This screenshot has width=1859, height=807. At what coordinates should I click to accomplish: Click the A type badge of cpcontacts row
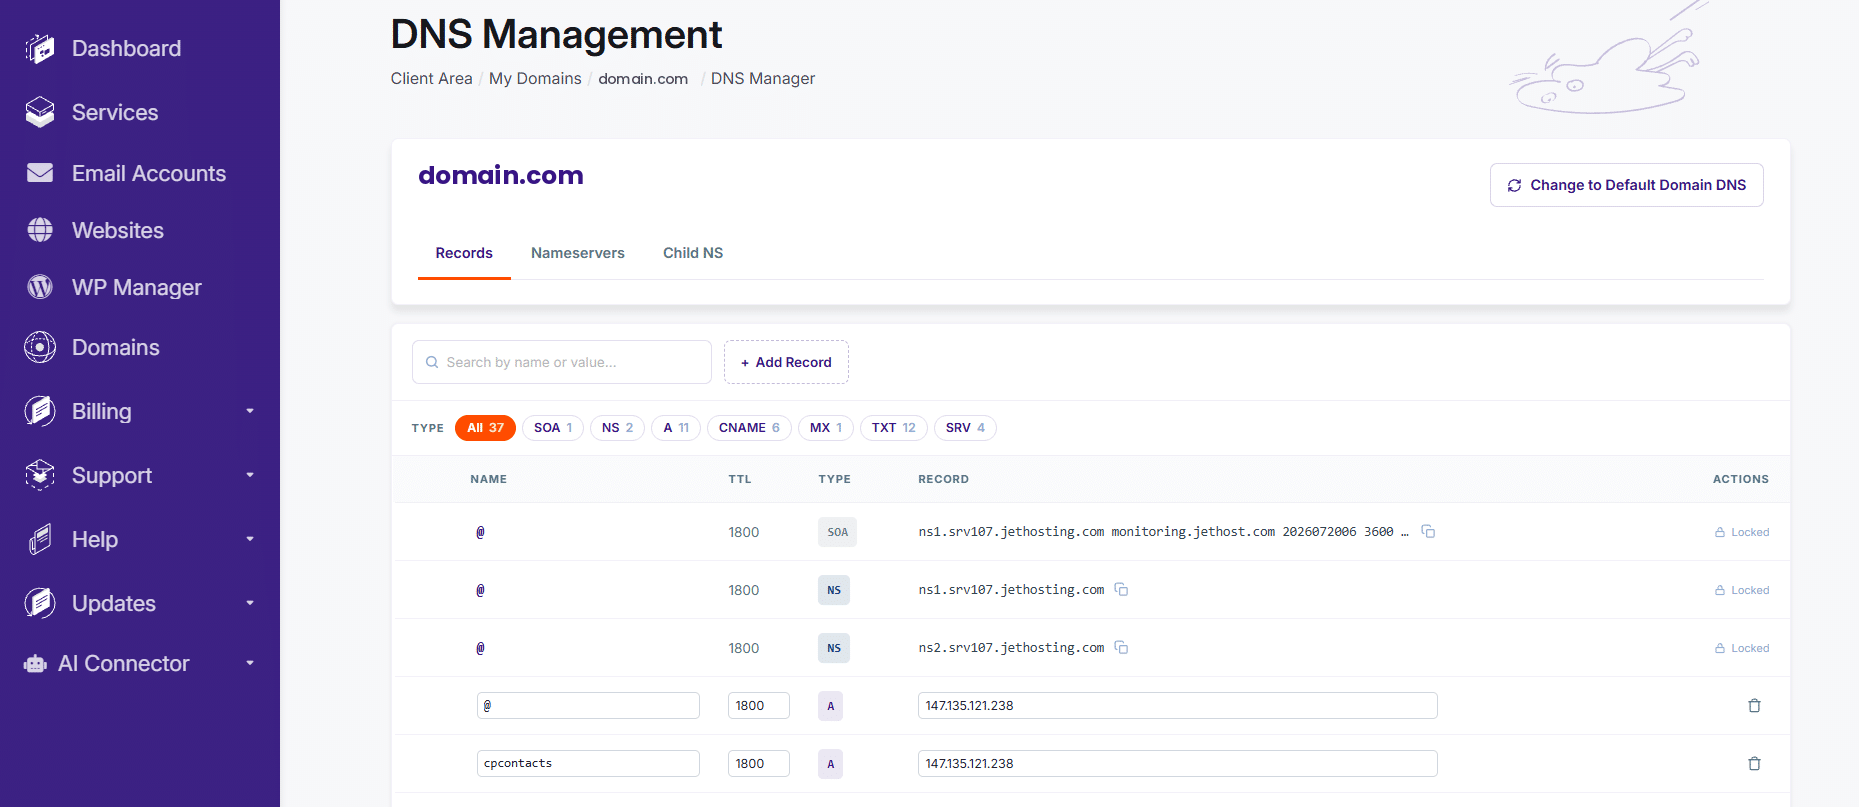(x=830, y=764)
